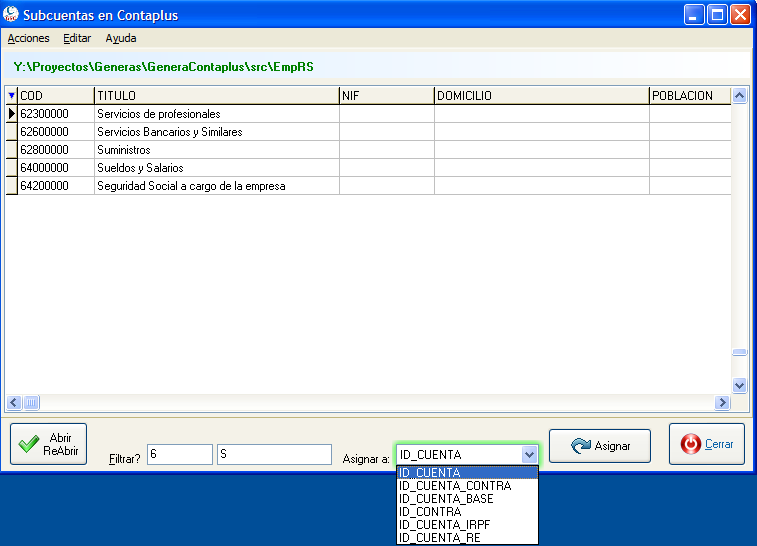Image resolution: width=757 pixels, height=546 pixels.
Task: Click the Asignar button
Action: pyautogui.click(x=600, y=446)
